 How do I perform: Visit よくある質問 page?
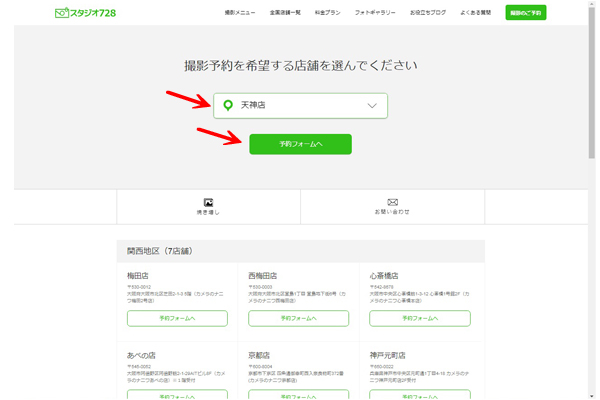476,13
